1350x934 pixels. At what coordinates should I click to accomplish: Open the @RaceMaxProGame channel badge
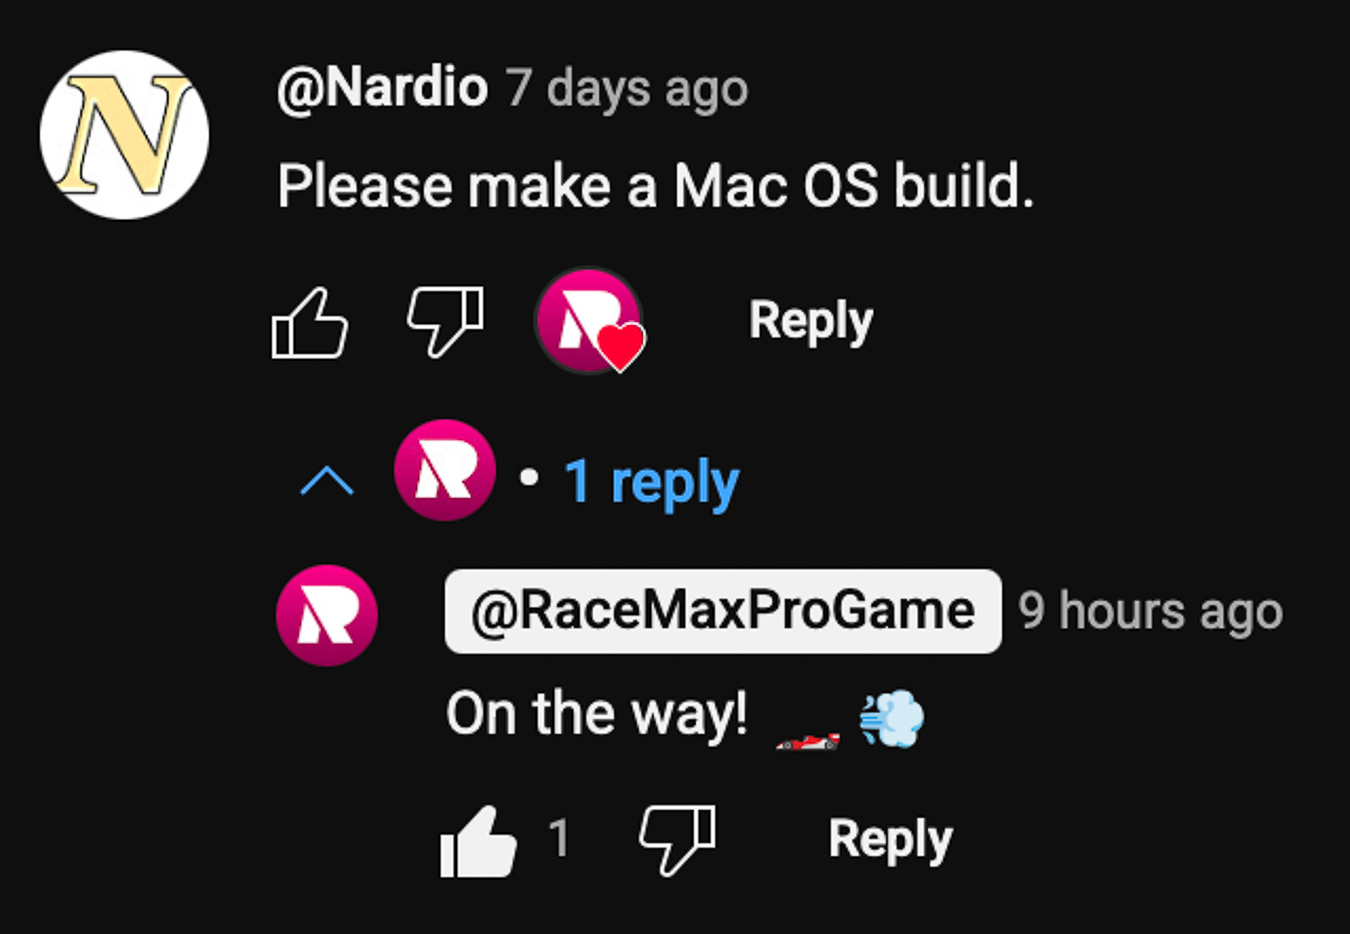(x=723, y=611)
